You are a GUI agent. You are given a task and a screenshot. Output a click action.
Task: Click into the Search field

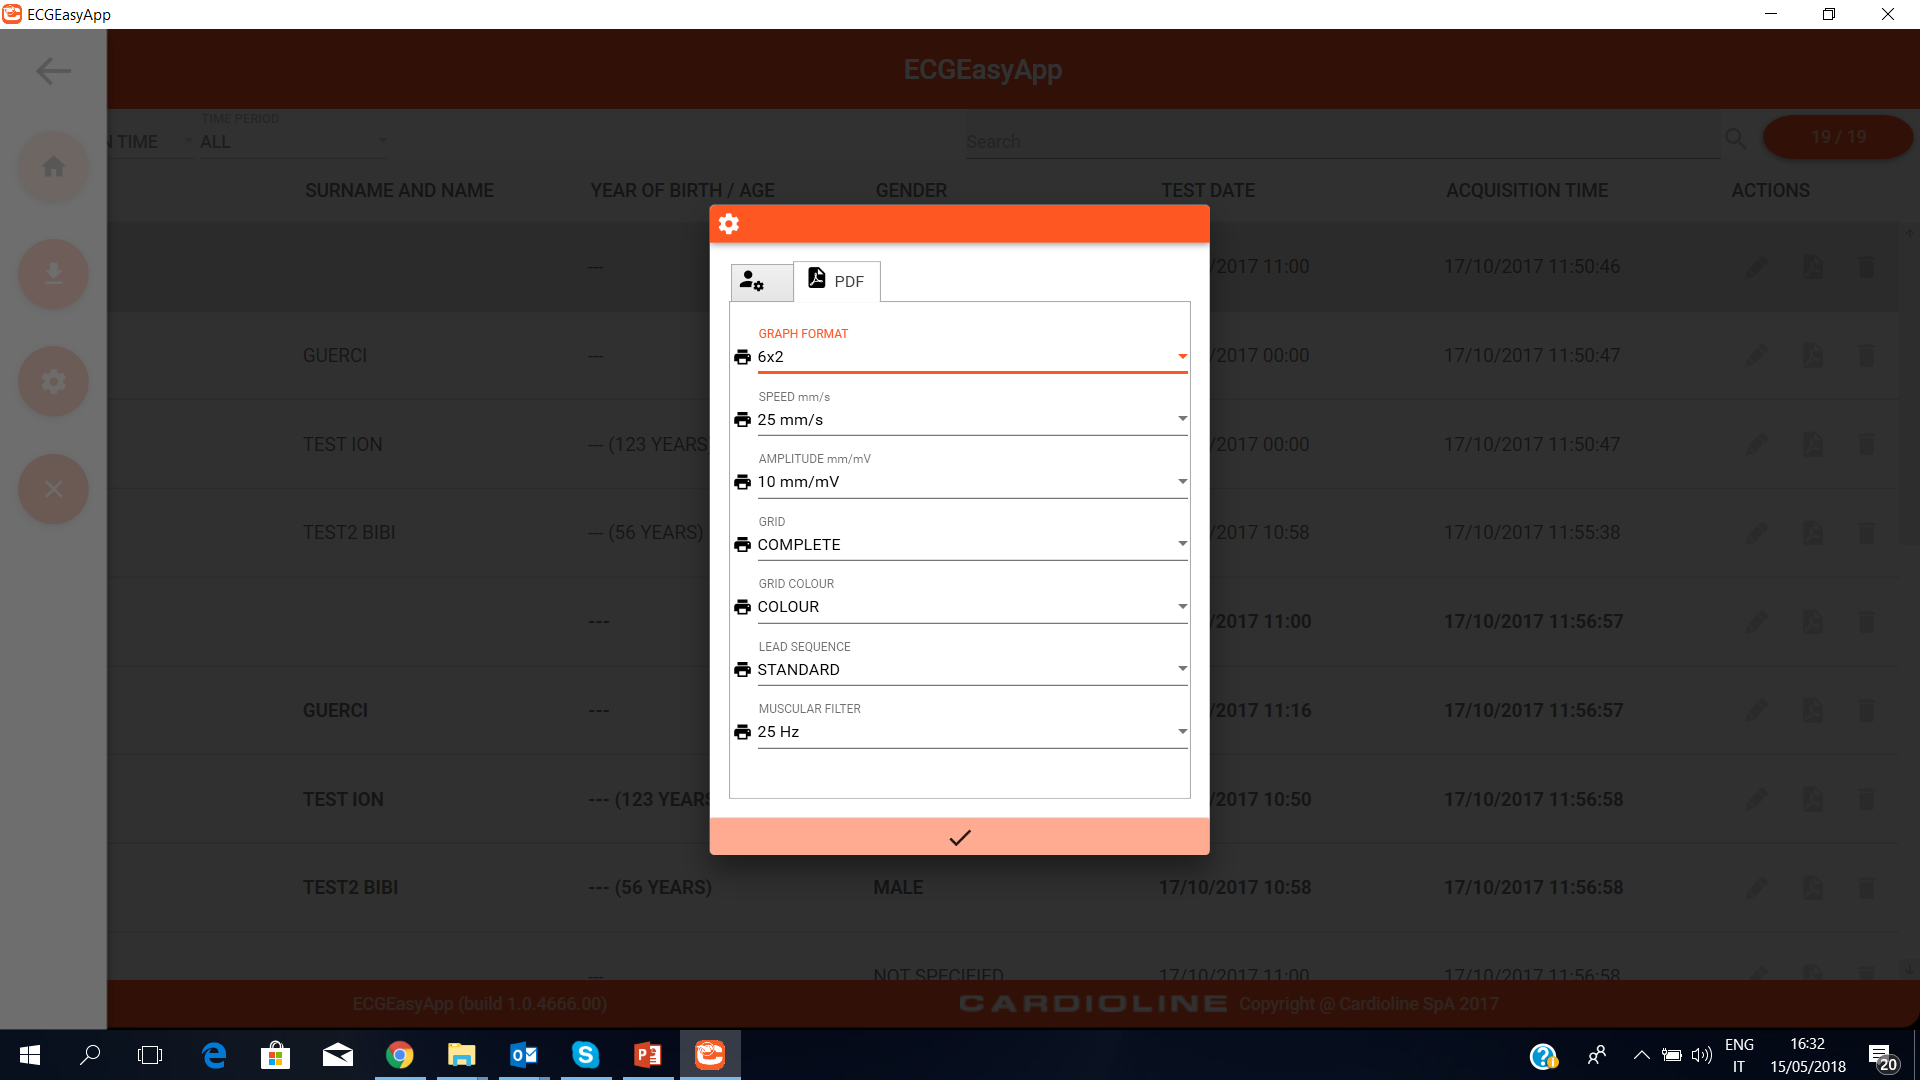[x=1340, y=142]
